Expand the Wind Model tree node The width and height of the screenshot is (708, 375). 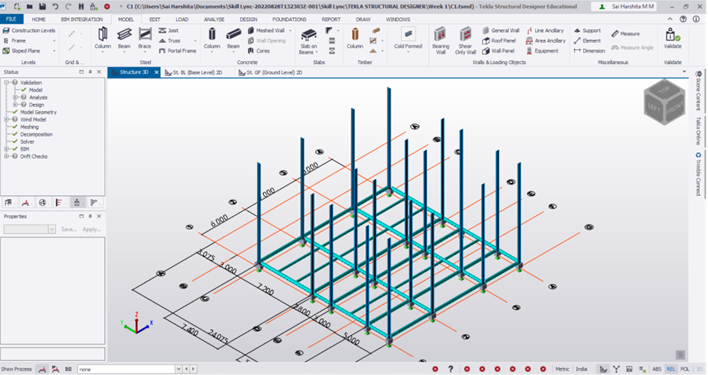[7, 120]
